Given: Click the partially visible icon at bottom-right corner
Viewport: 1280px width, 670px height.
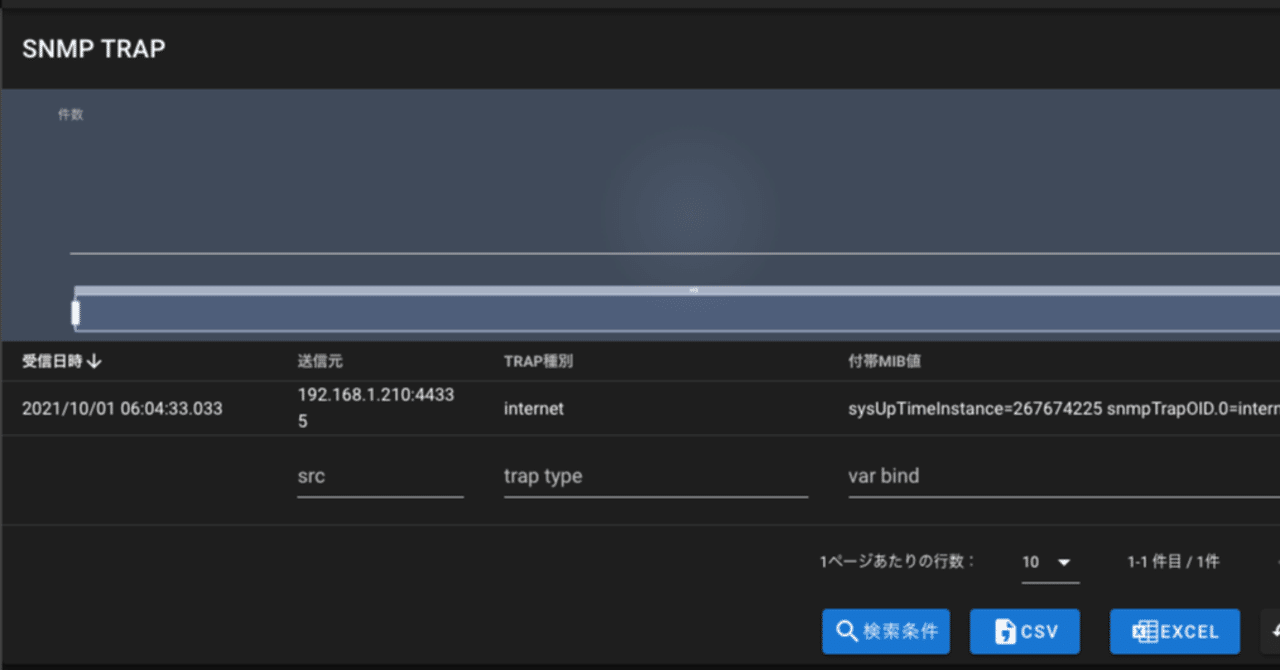Looking at the screenshot, I should (1272, 631).
